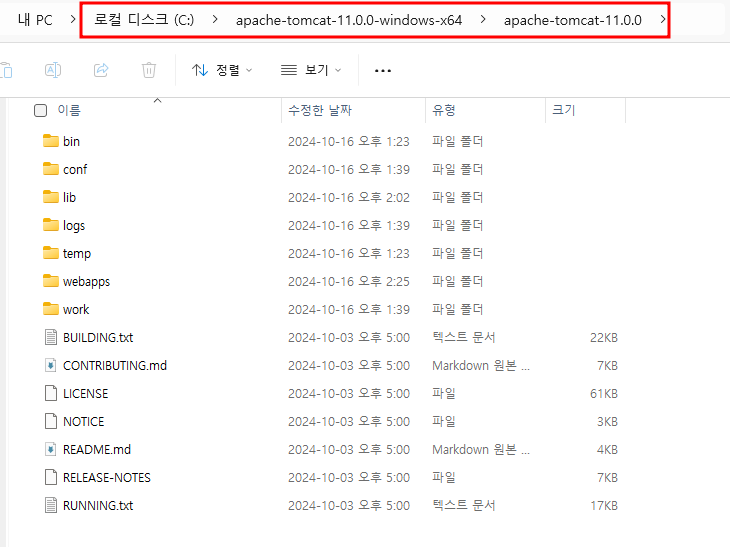730x547 pixels.
Task: Select the work folder icon
Action: [51, 309]
